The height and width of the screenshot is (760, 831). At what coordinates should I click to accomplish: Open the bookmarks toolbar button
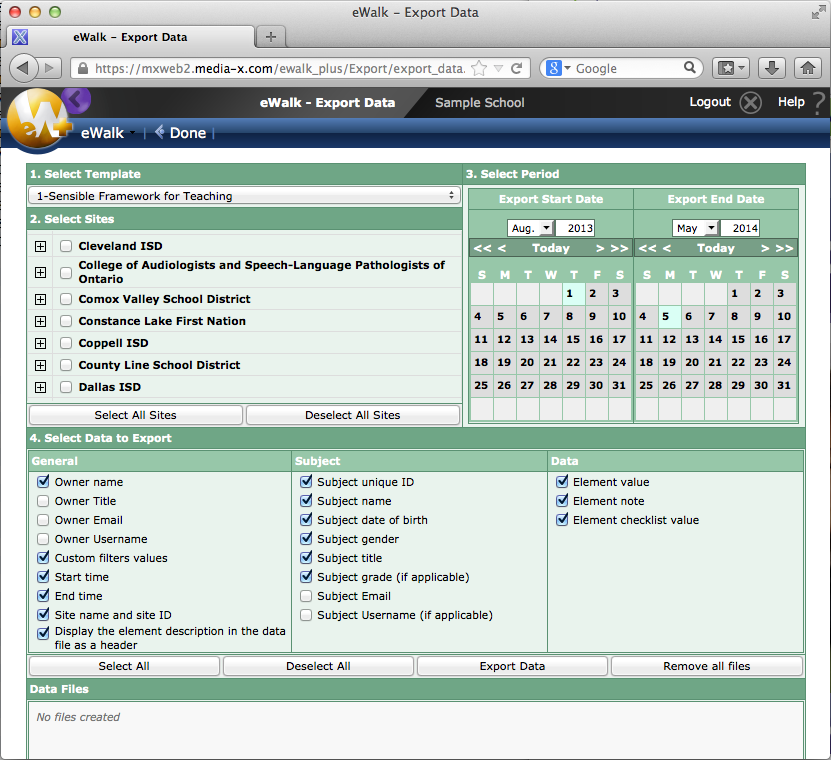(730, 68)
